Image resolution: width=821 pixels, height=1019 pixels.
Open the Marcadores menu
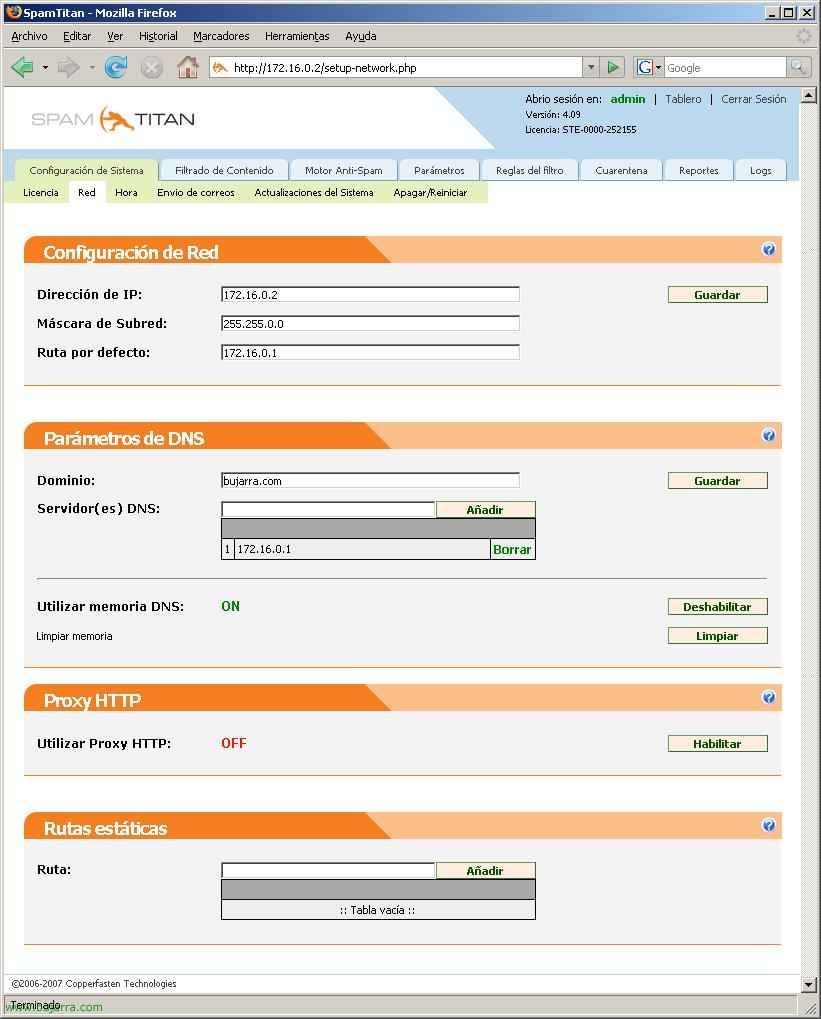(x=221, y=36)
